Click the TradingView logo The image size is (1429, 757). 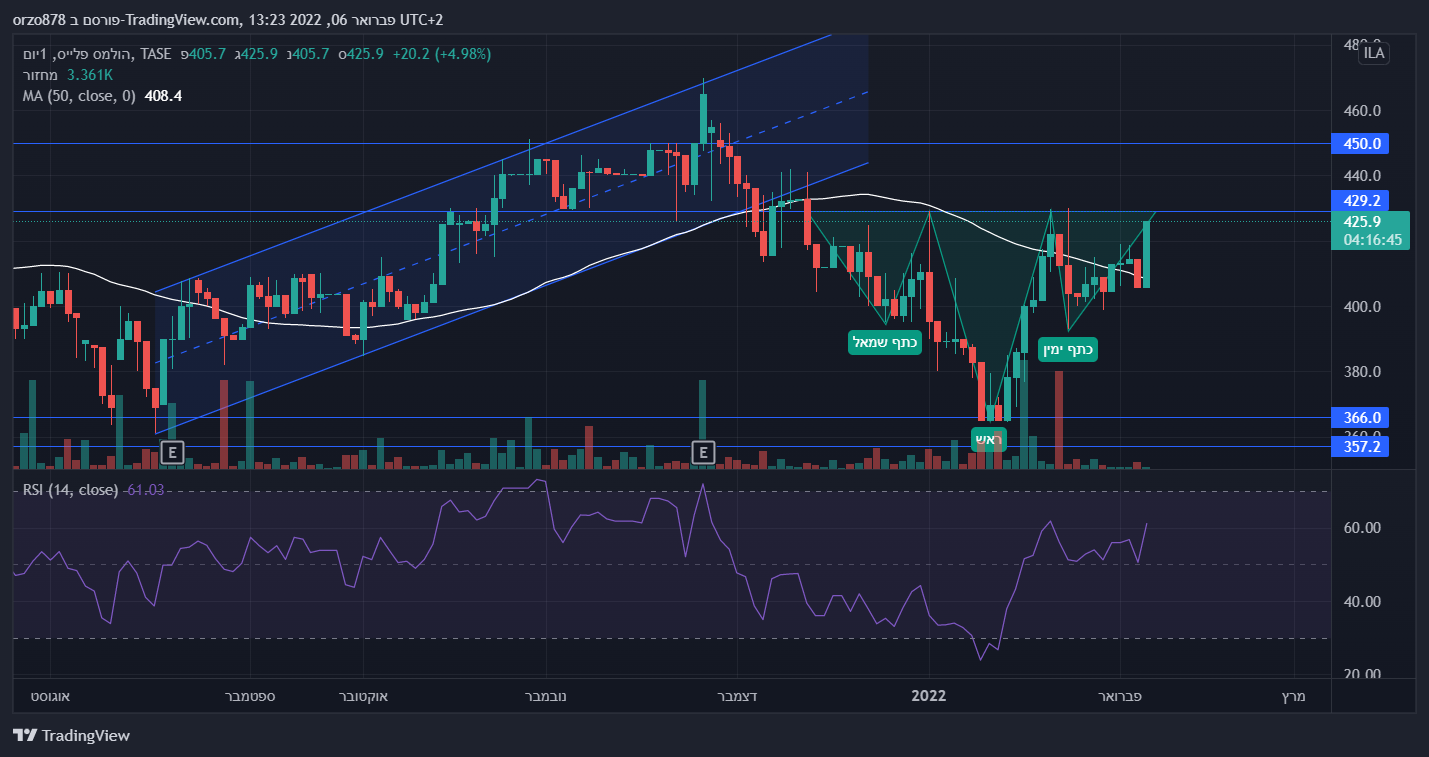[x=72, y=736]
